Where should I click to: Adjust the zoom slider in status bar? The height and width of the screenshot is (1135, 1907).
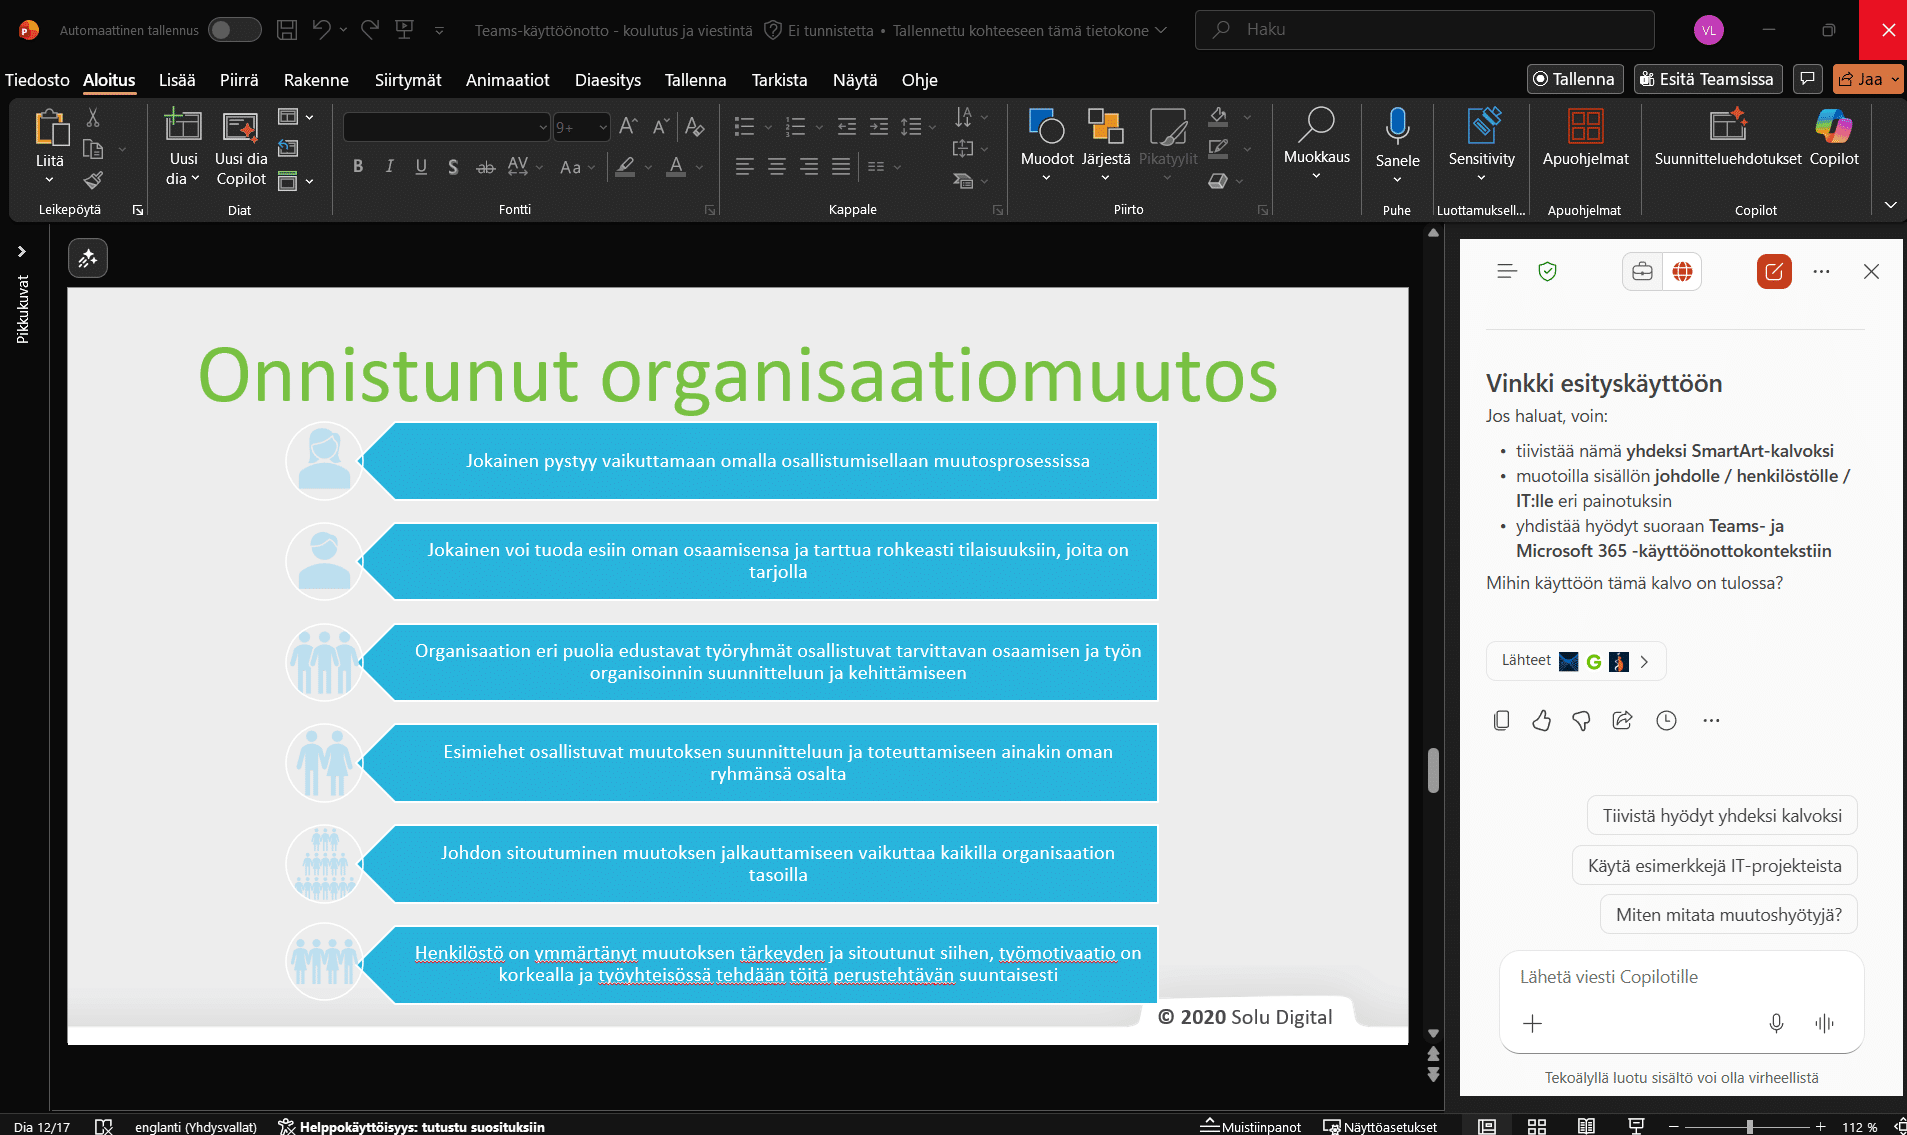(1749, 1127)
